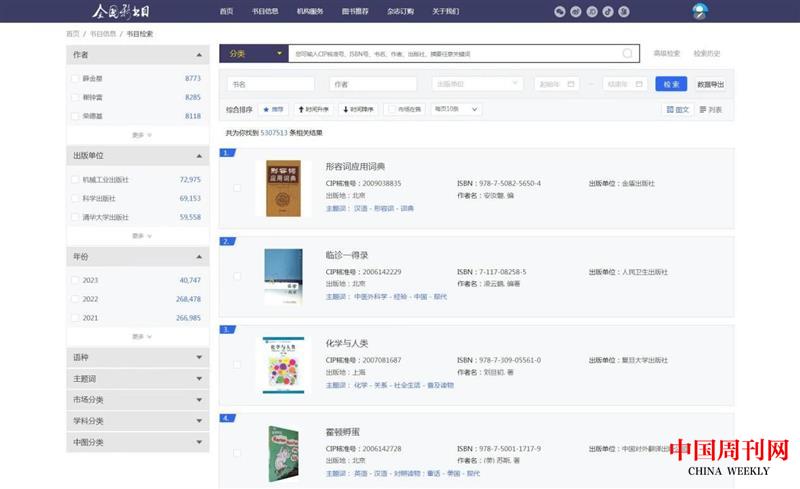
Task: Select checkbox for 形容词应用词典 result
Action: point(237,188)
